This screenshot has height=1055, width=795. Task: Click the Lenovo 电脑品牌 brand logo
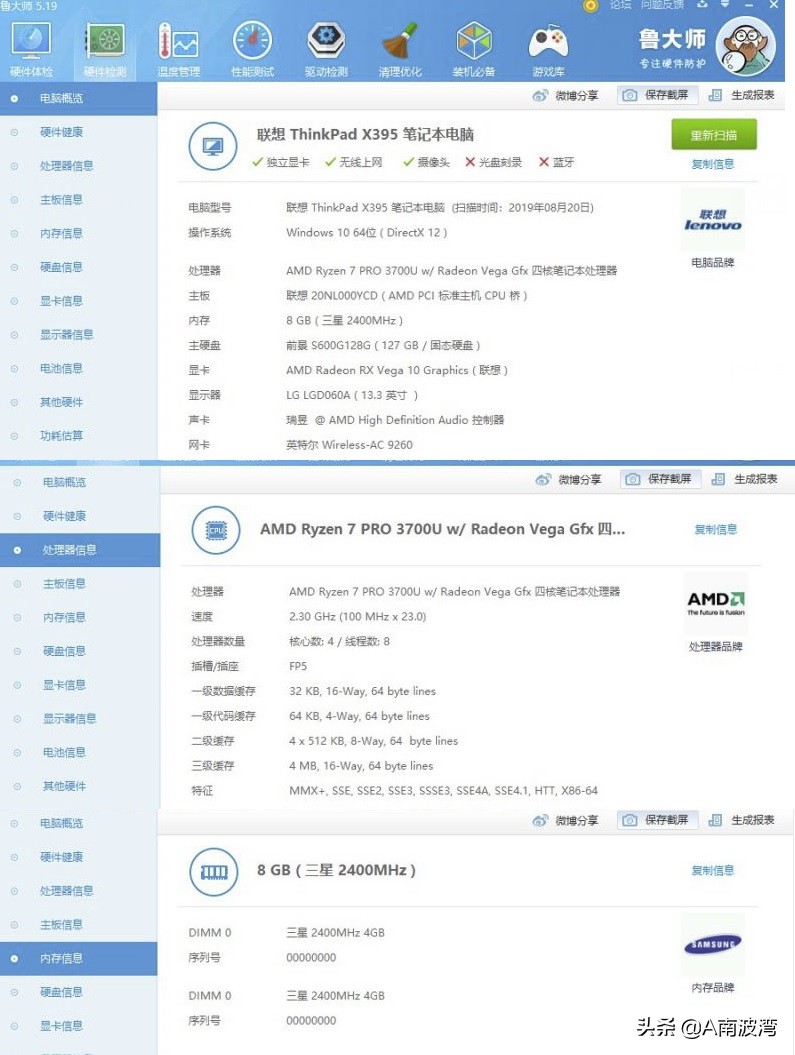(x=712, y=220)
